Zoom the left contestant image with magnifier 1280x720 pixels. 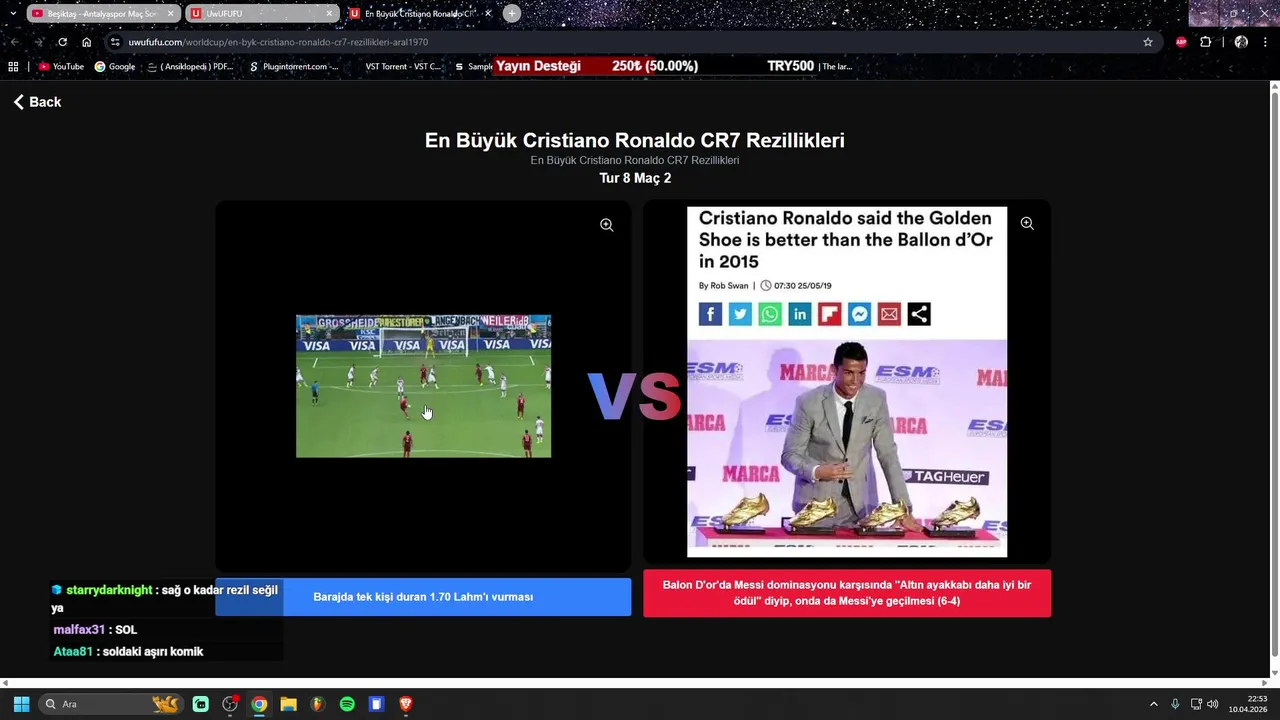(606, 225)
